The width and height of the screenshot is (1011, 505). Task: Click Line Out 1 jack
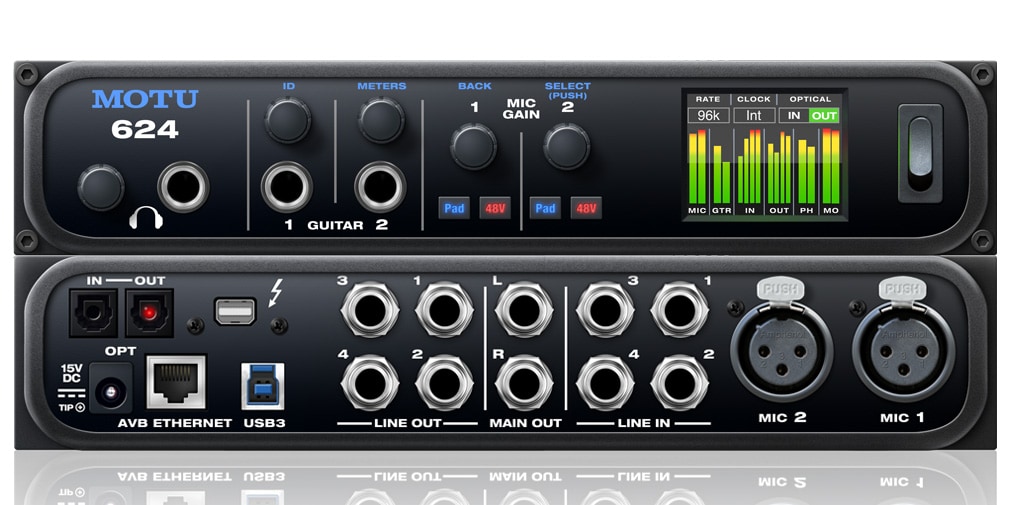click(444, 310)
